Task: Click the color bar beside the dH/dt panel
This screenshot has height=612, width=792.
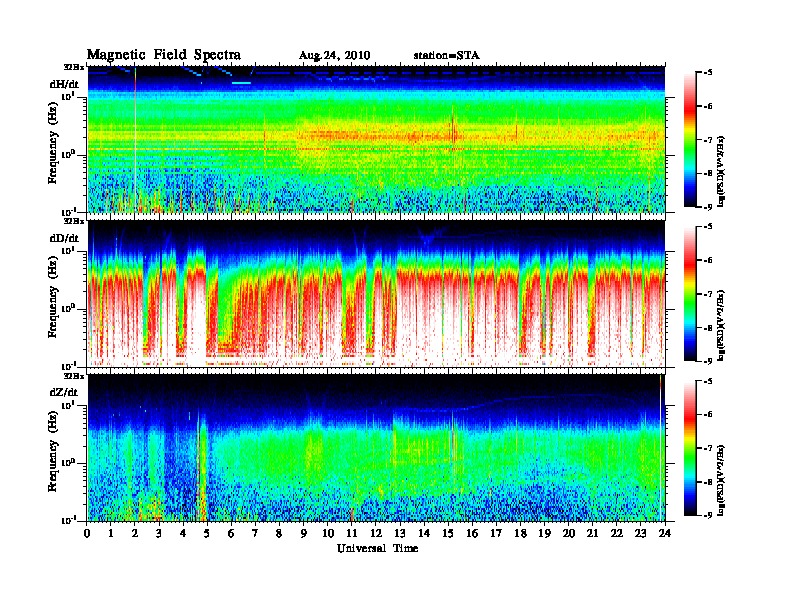Action: pos(690,139)
